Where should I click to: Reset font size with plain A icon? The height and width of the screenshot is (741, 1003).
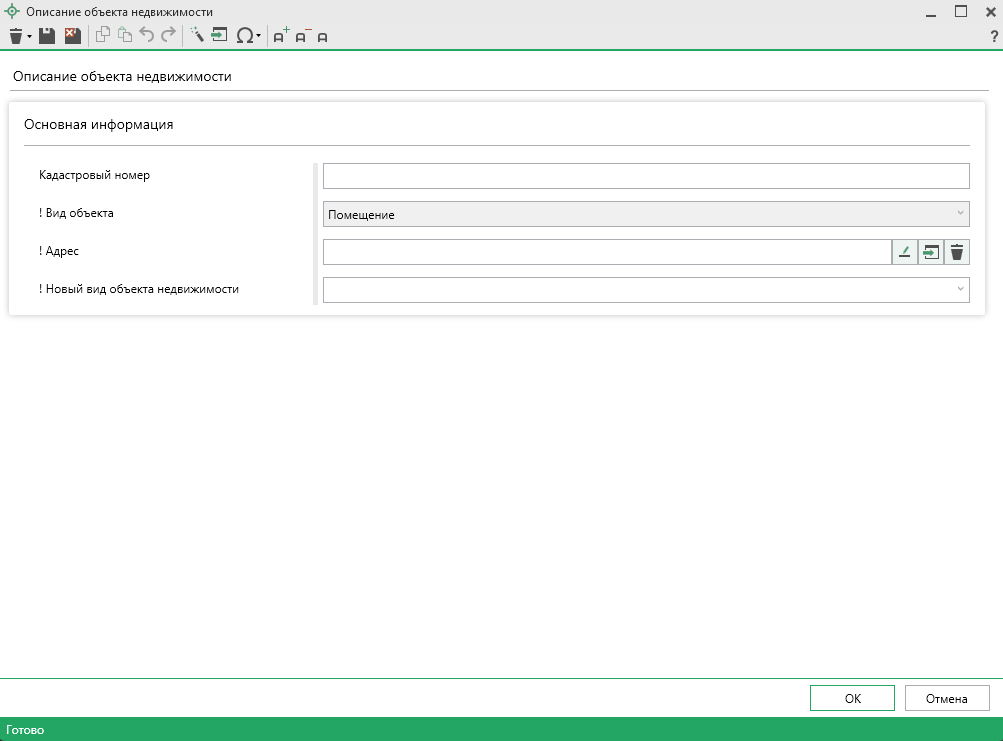click(x=322, y=37)
